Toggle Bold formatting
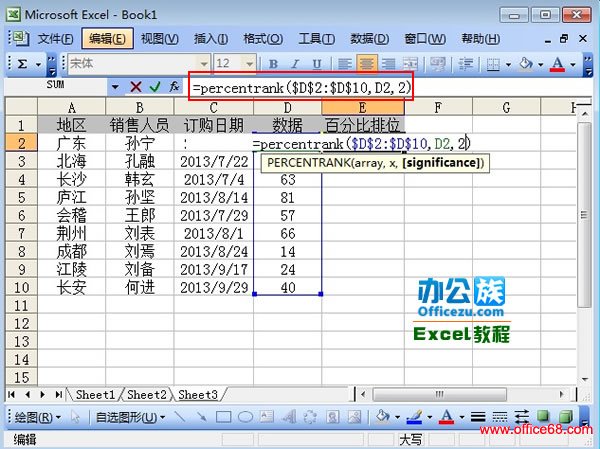This screenshot has height=449, width=600. point(273,64)
